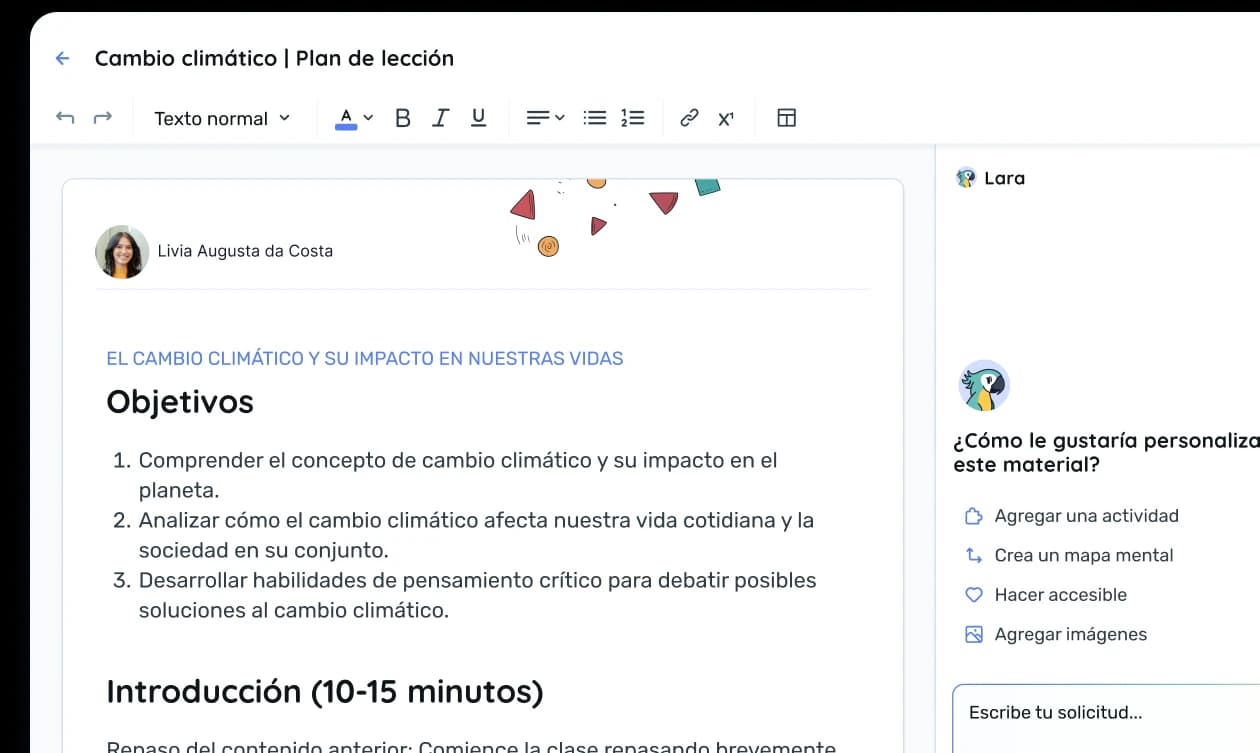Click the picture image icon
This screenshot has height=753, width=1260.
coord(973,634)
